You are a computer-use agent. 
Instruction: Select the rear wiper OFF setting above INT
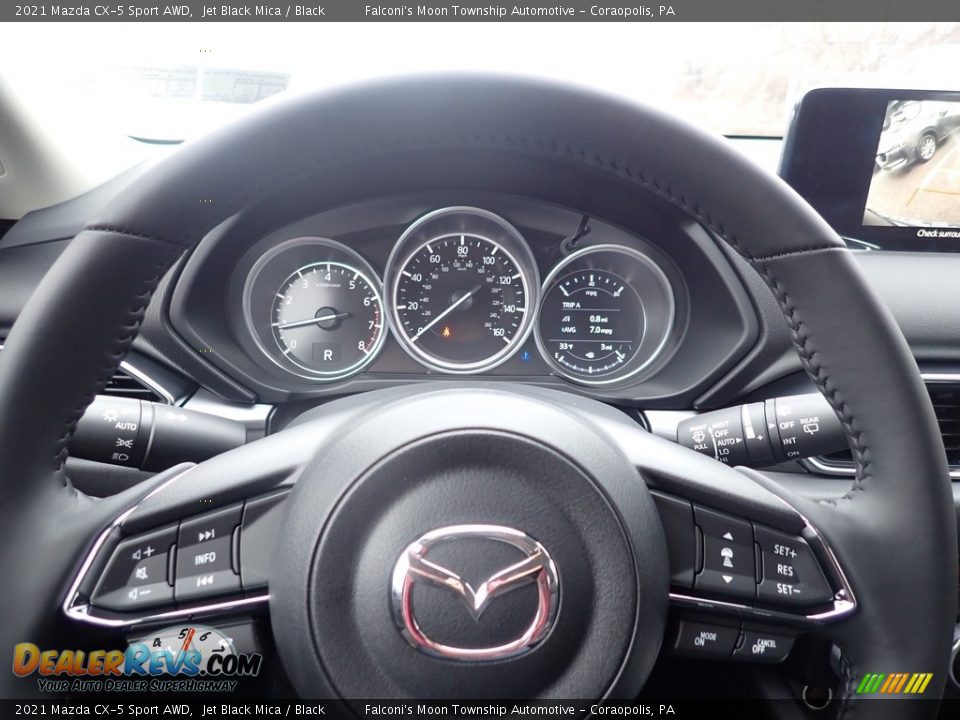(787, 424)
